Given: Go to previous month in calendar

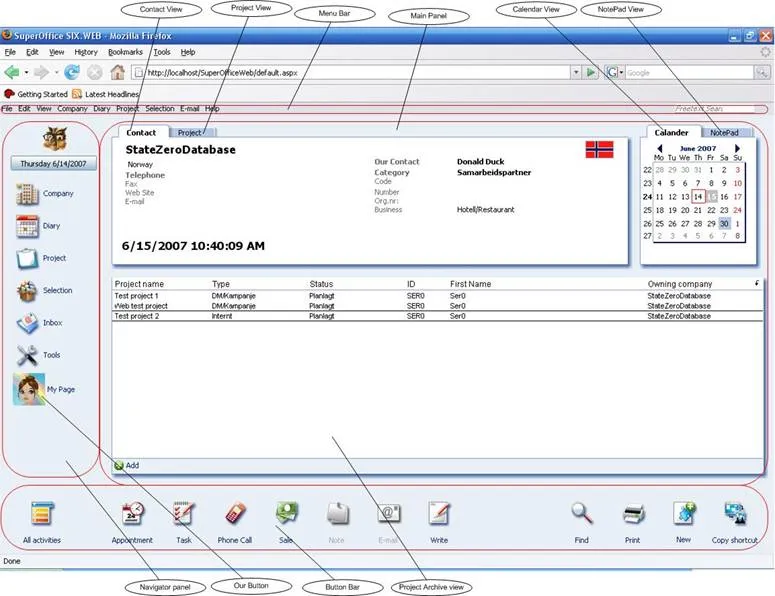Looking at the screenshot, I should click(x=660, y=148).
